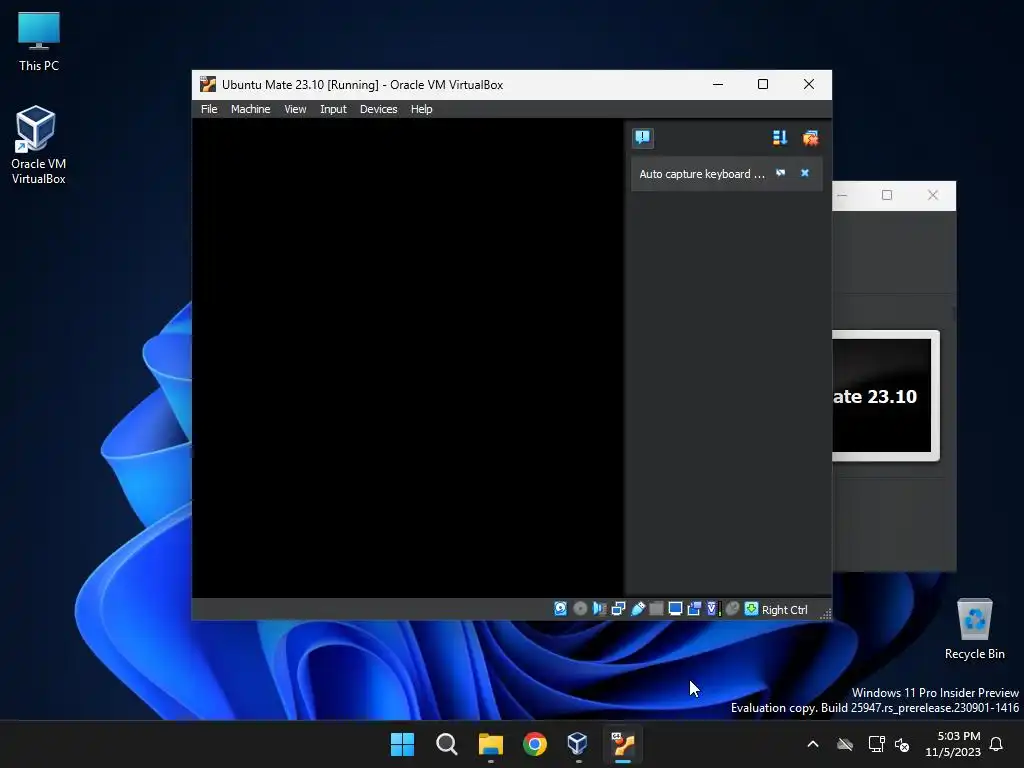Viewport: 1024px width, 768px height.
Task: Click the virtualization features V icon
Action: [x=713, y=609]
